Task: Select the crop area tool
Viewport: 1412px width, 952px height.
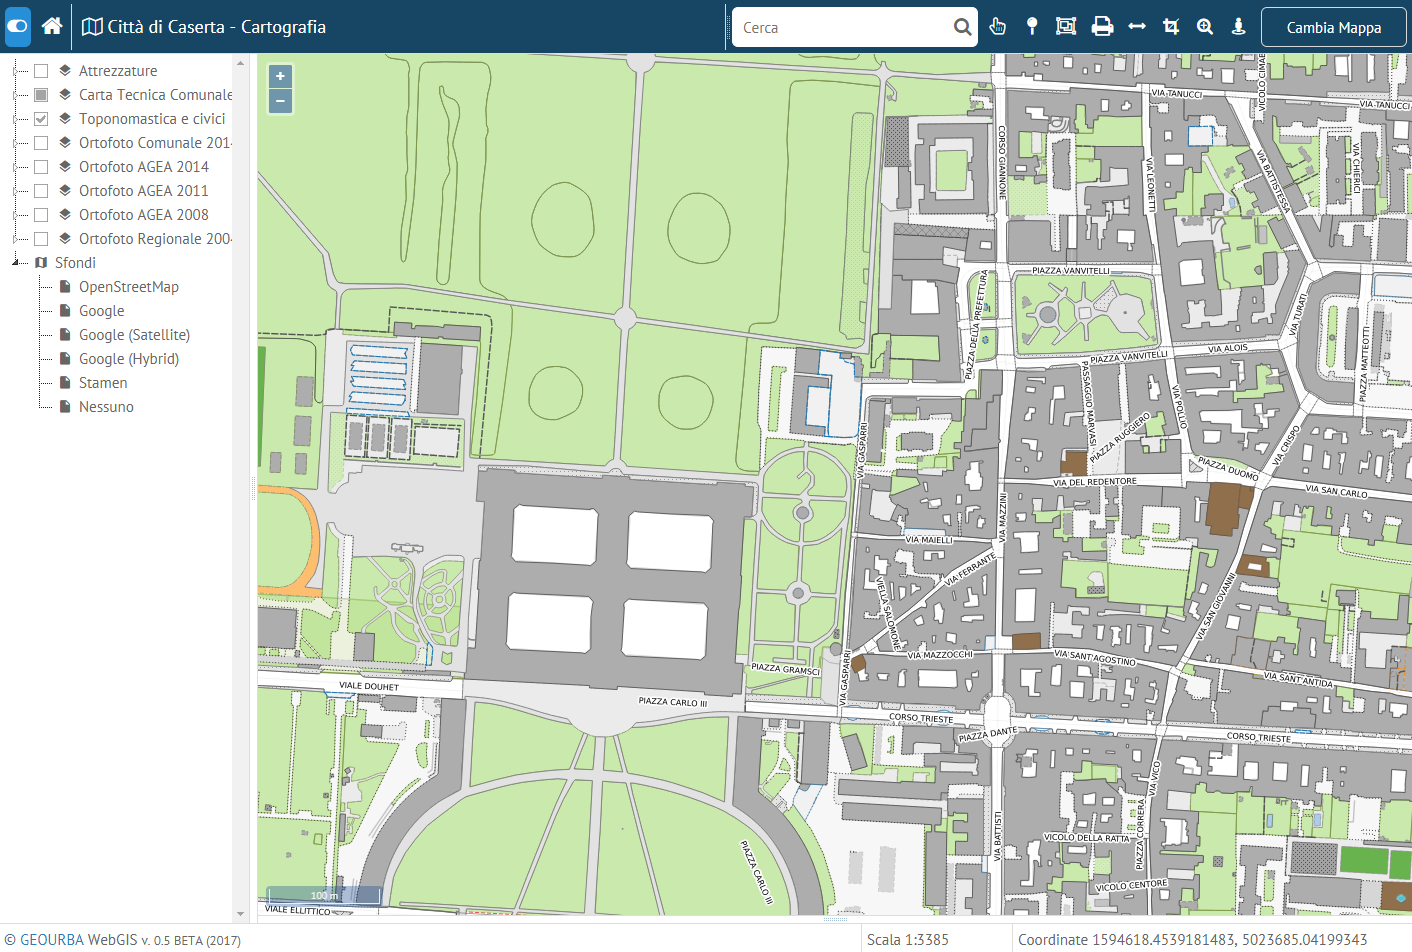Action: 1171,27
